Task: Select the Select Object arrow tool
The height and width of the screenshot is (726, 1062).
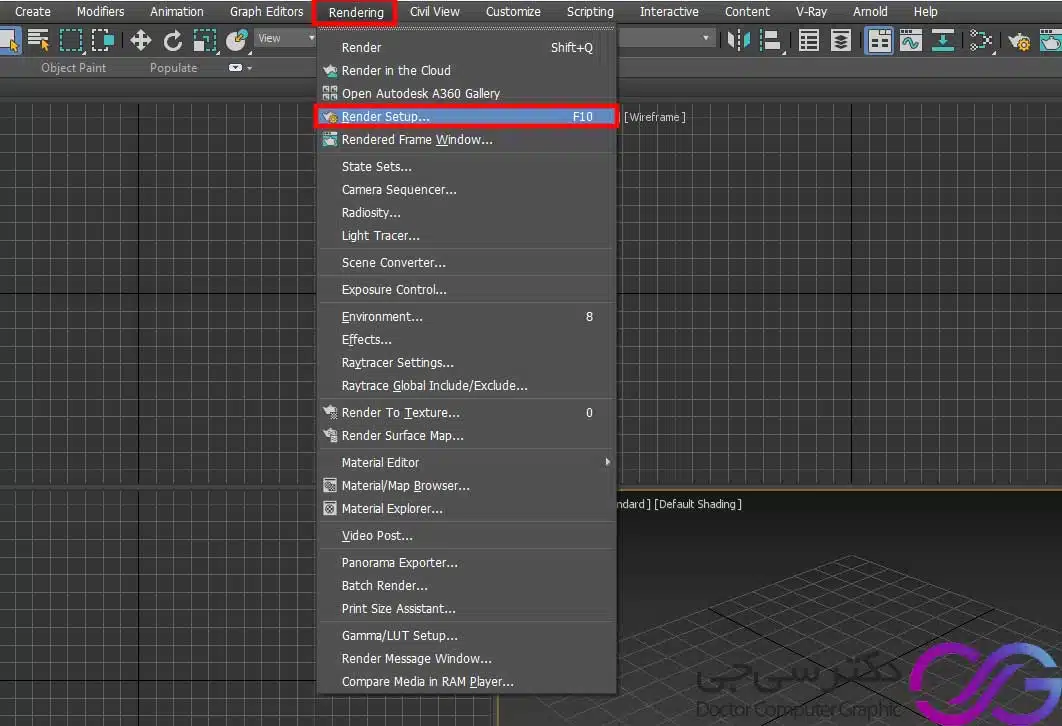Action: [9, 41]
